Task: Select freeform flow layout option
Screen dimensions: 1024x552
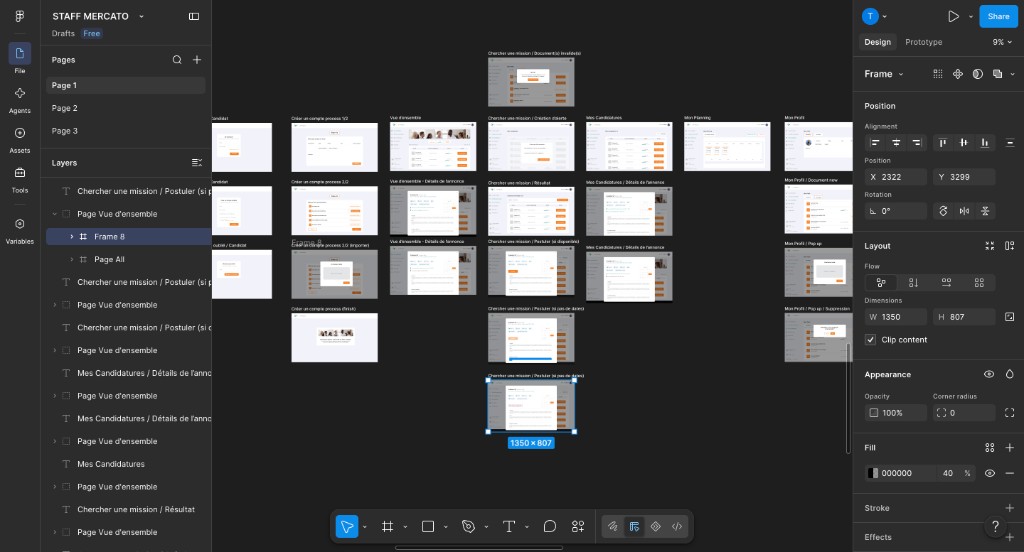Action: pyautogui.click(x=881, y=282)
